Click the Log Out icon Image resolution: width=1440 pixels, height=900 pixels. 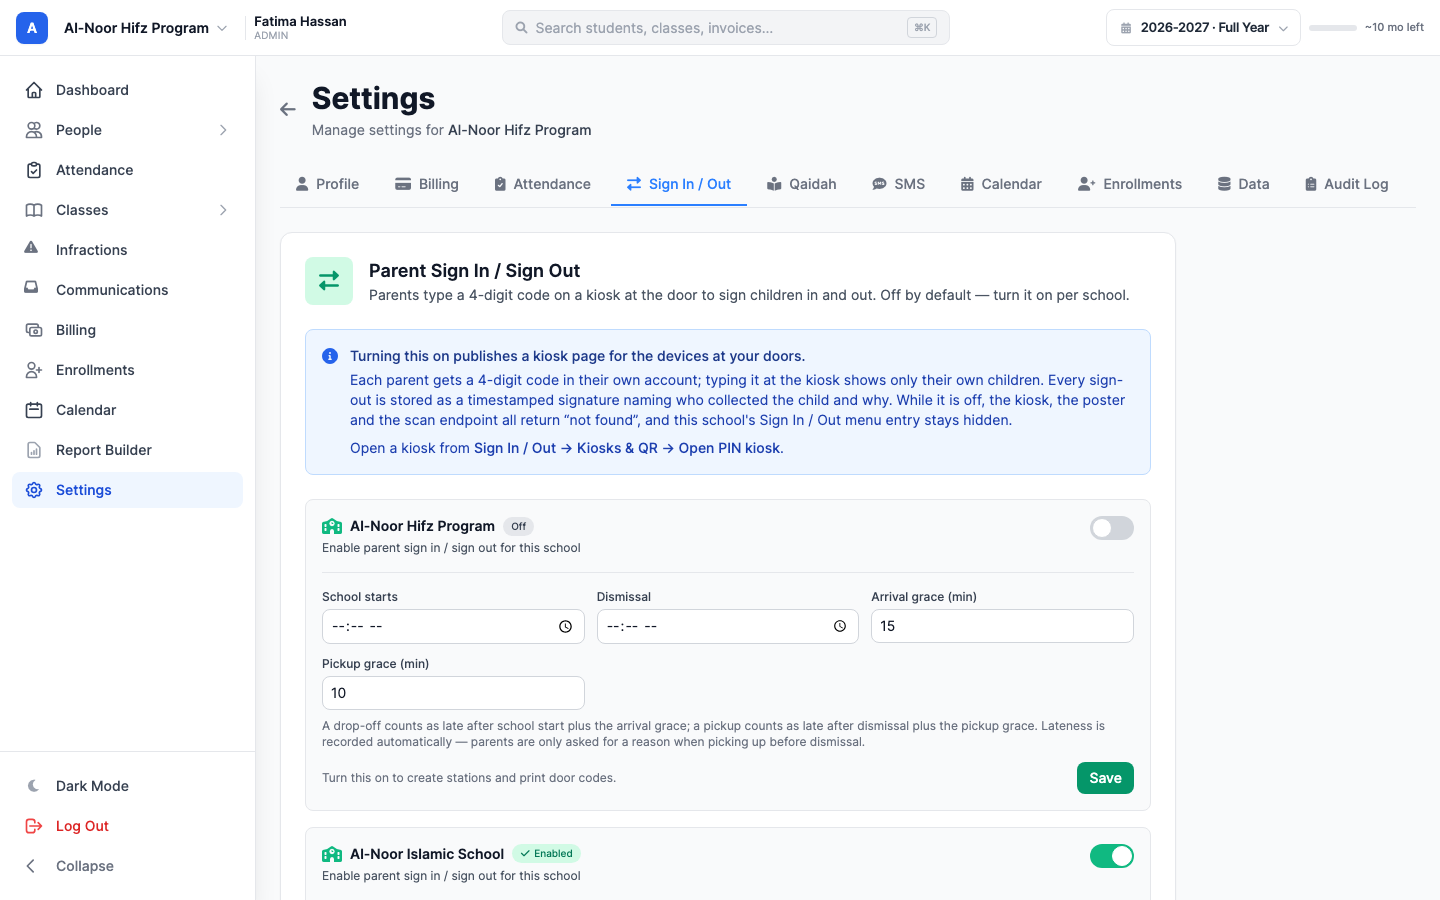tap(34, 826)
